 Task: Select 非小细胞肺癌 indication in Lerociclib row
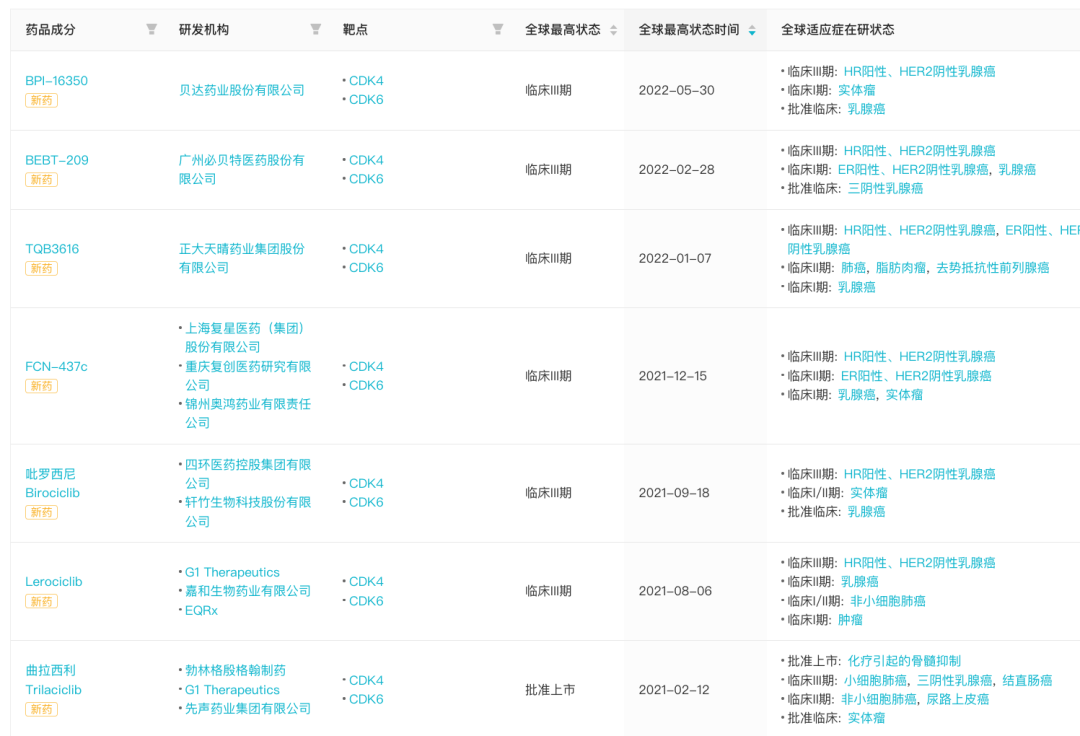pos(887,601)
